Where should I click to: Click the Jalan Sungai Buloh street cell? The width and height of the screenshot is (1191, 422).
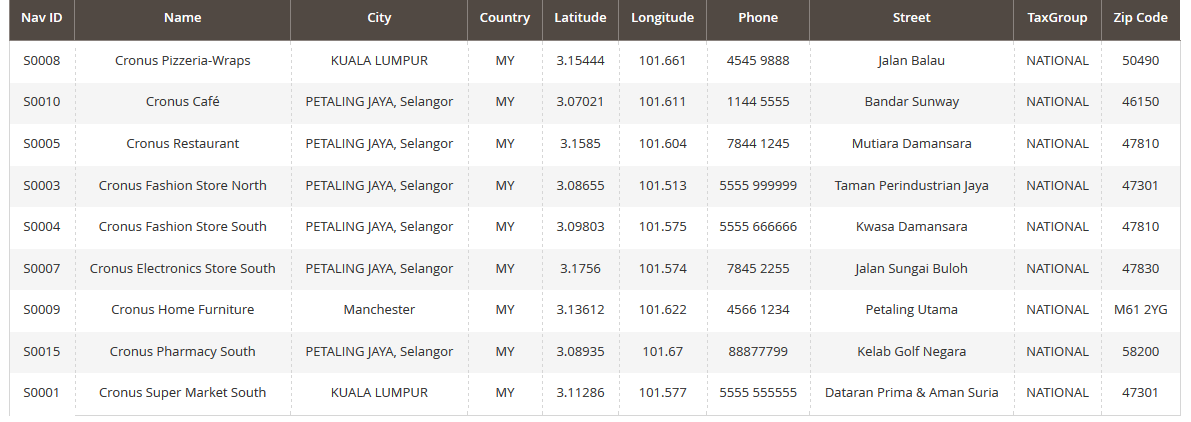coord(911,268)
